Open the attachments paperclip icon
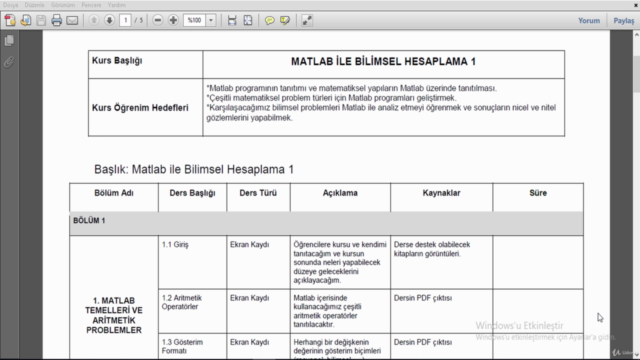 (9, 62)
